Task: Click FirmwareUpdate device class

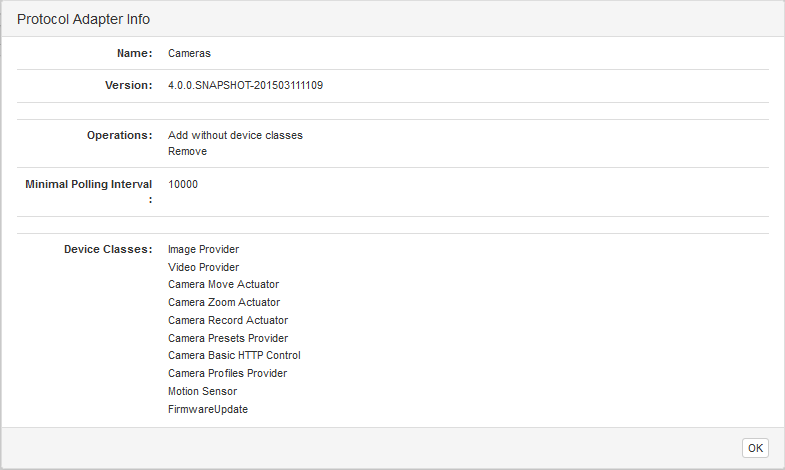Action: [x=208, y=409]
